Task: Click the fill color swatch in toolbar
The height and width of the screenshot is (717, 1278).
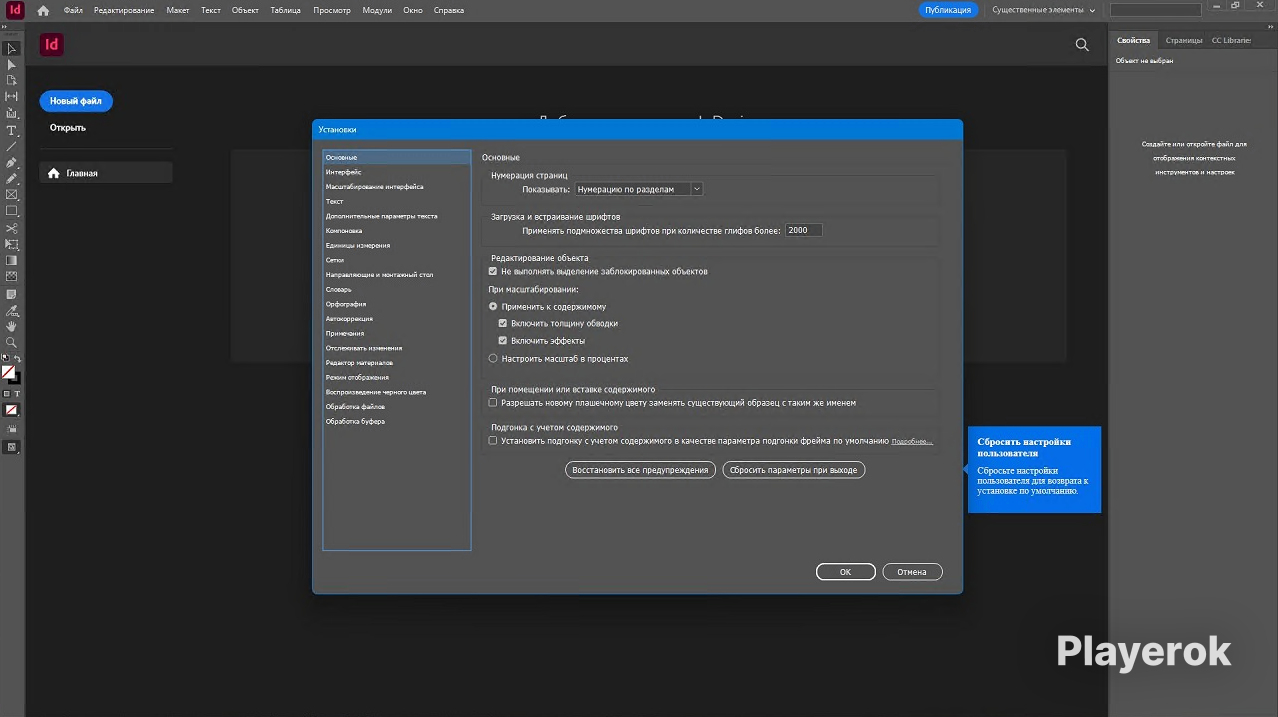Action: (x=8, y=372)
